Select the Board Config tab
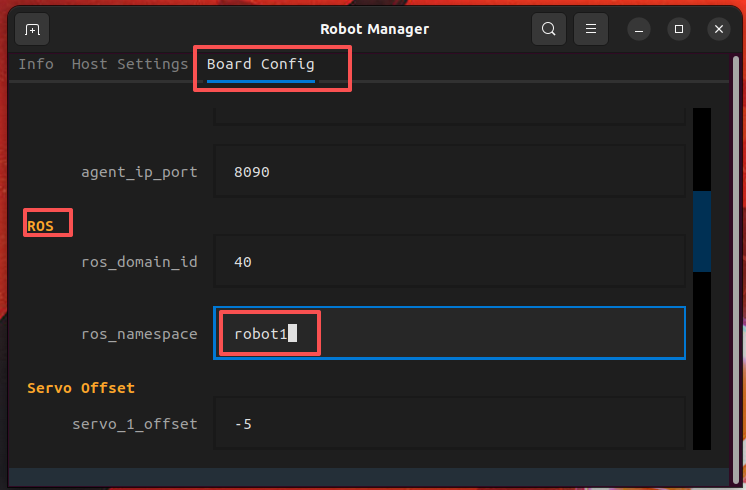This screenshot has height=490, width=746. click(261, 64)
